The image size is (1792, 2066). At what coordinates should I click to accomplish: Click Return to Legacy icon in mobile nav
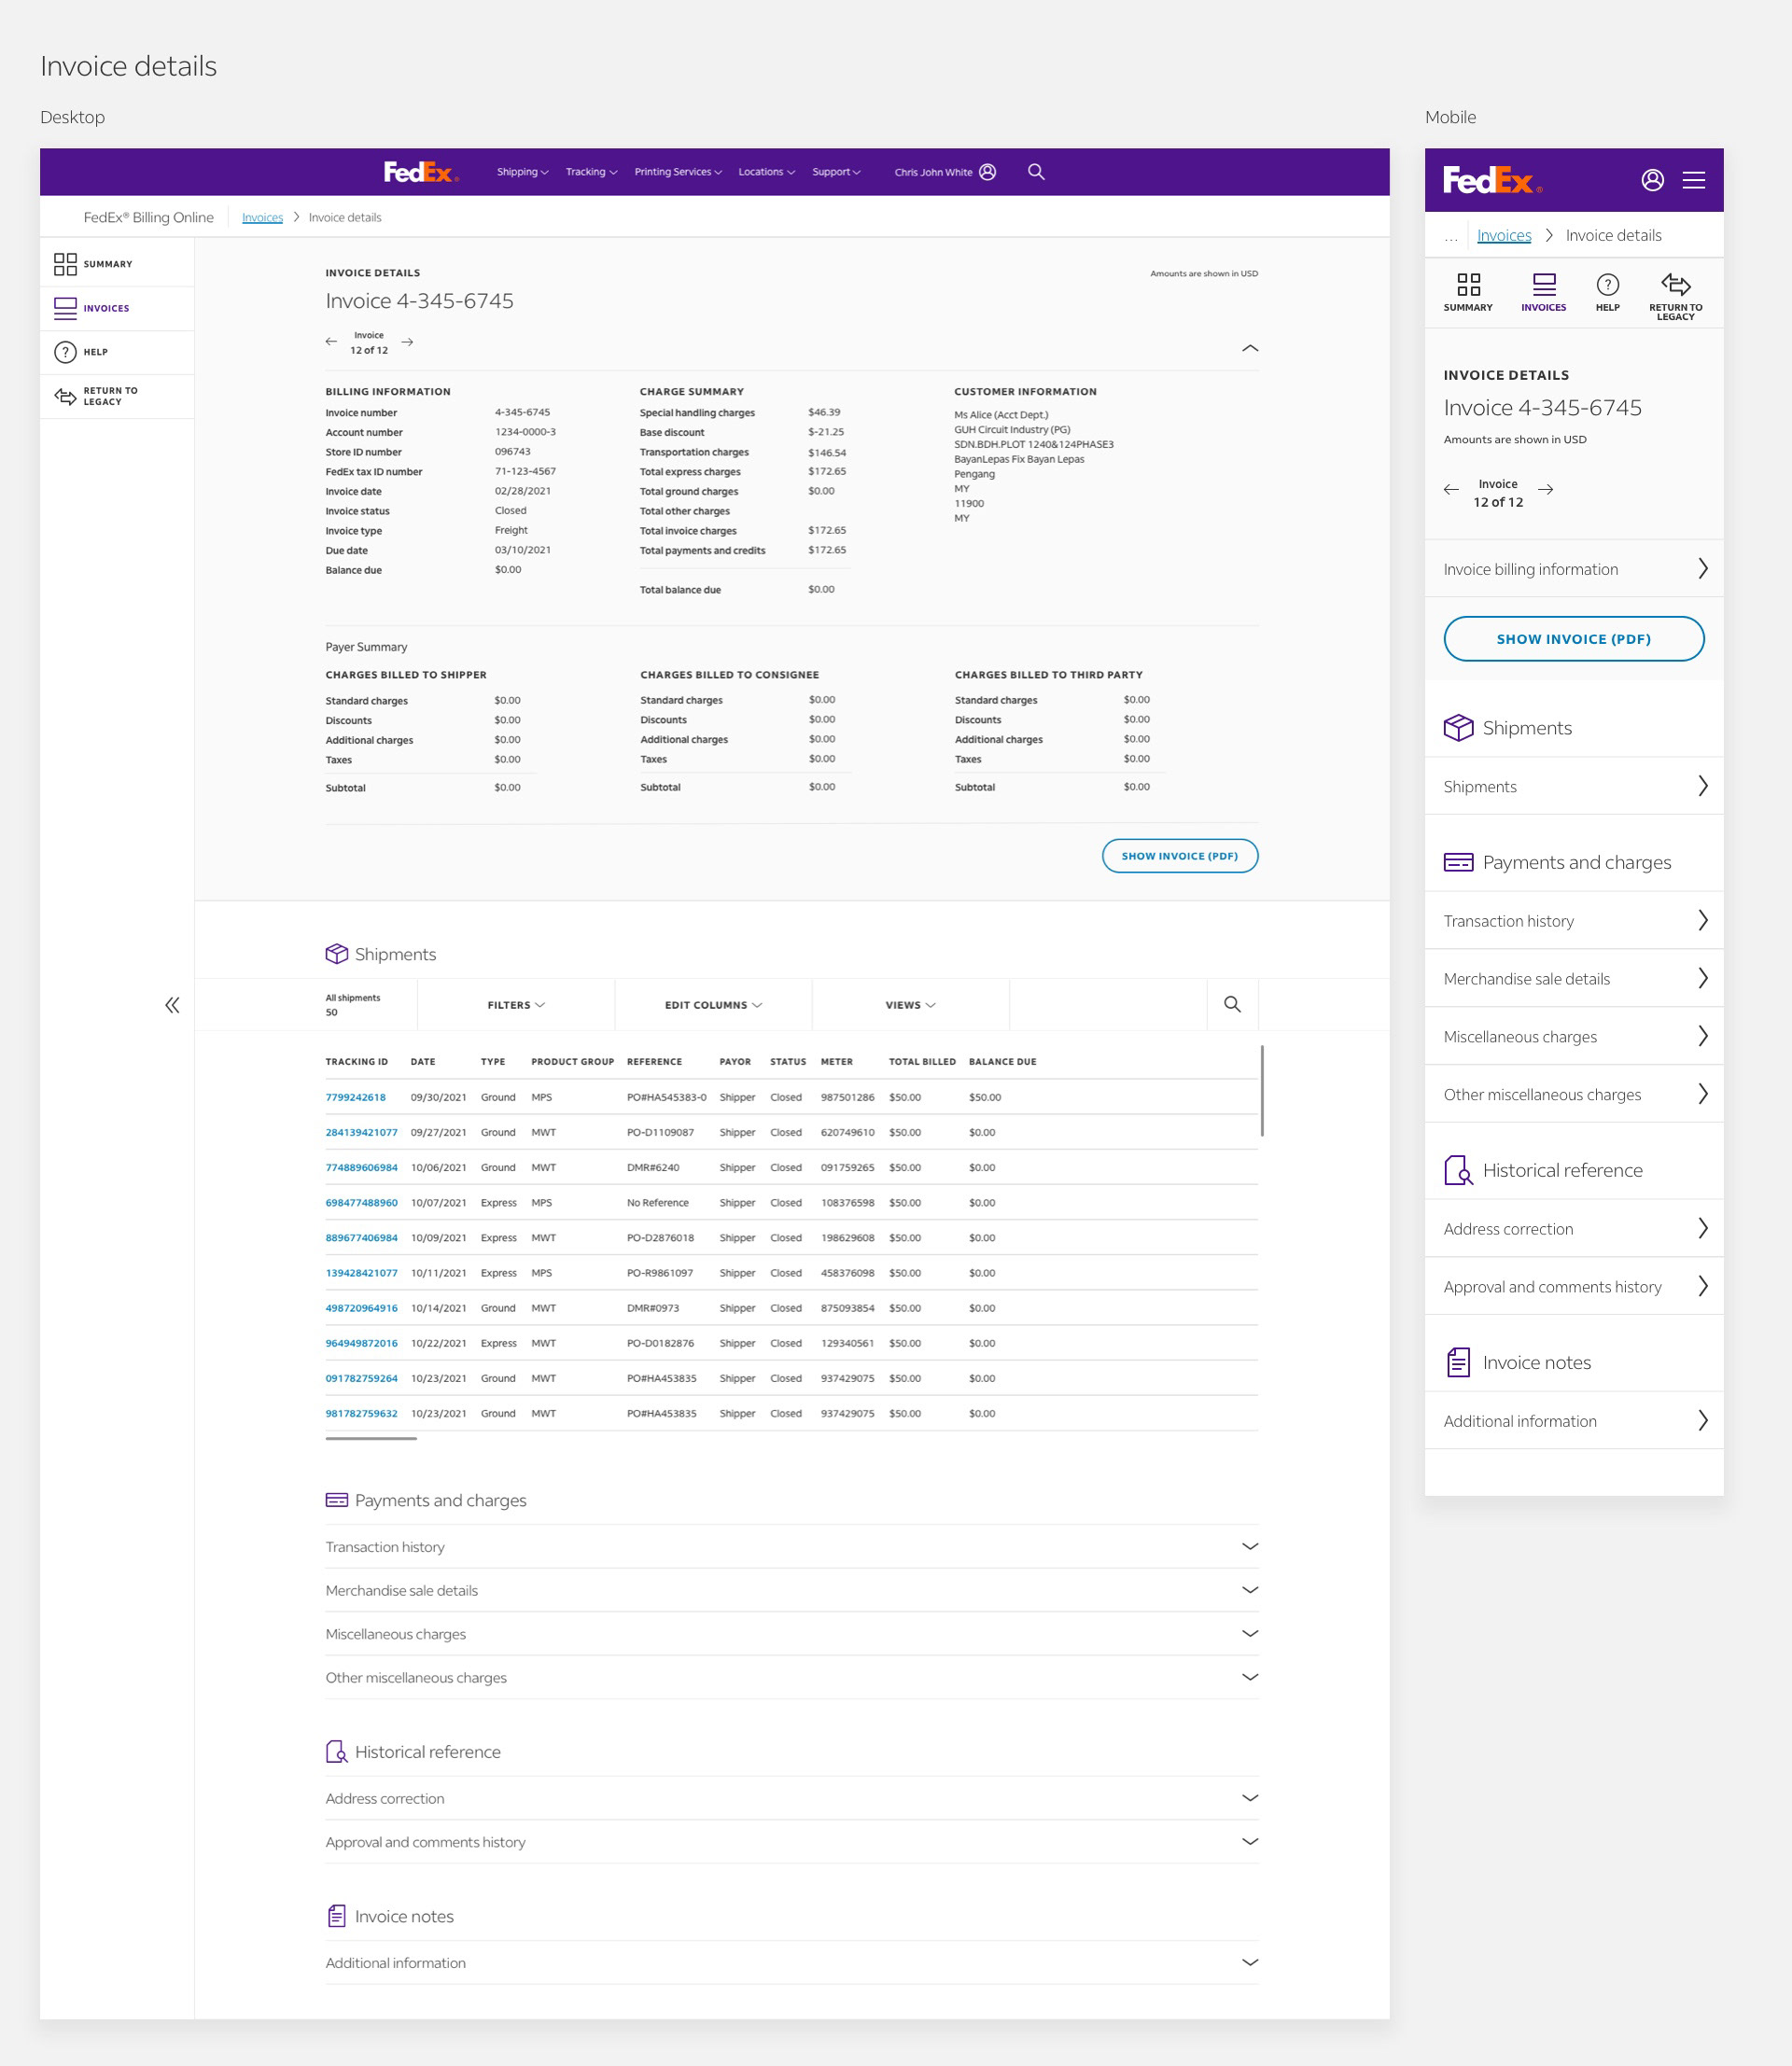1675,285
